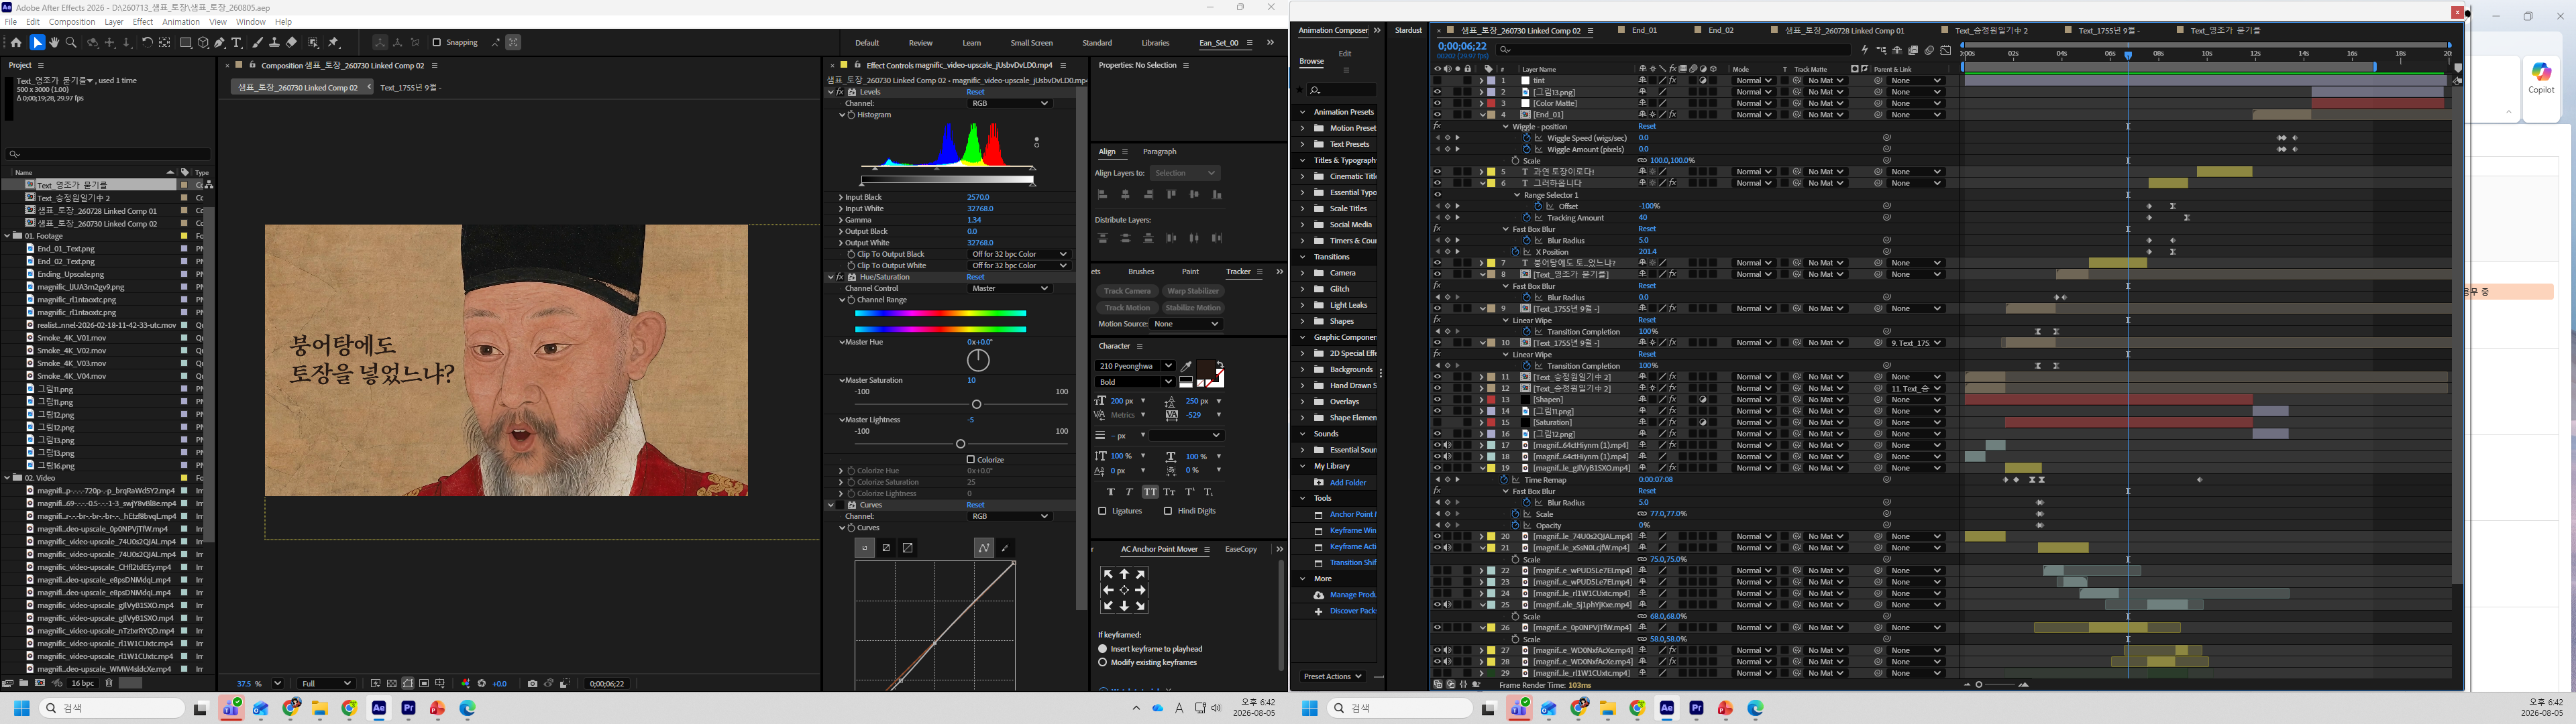
Task: Open the Motion Source dropdown in Tracker
Action: [1186, 324]
